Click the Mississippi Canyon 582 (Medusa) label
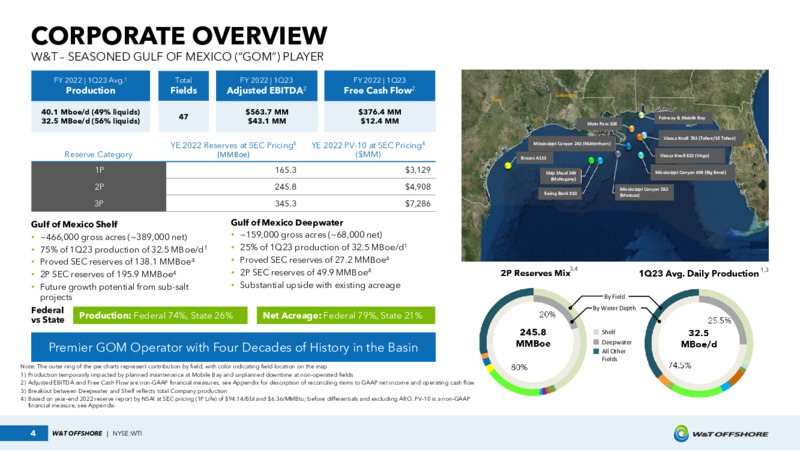This screenshot has width=800, height=450. (644, 192)
